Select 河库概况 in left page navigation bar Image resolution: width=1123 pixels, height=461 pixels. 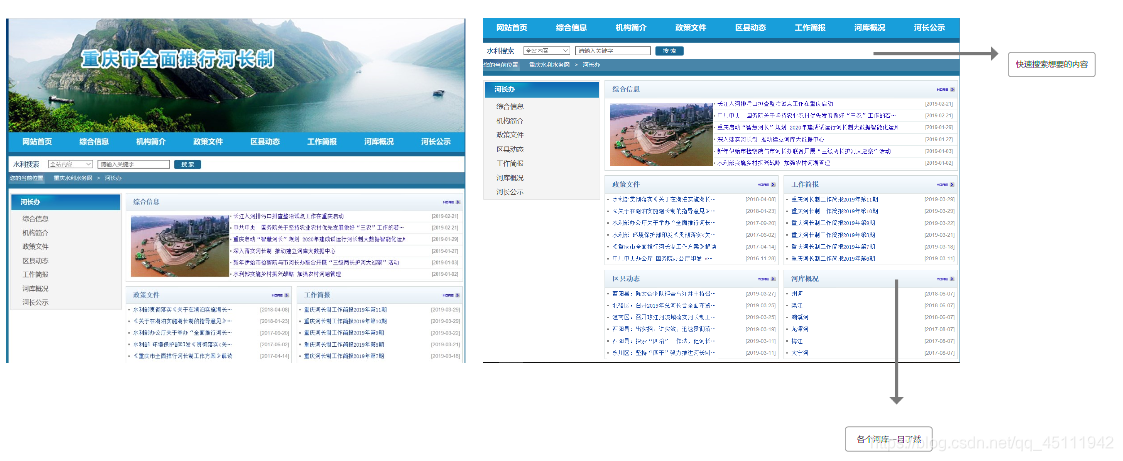point(379,142)
